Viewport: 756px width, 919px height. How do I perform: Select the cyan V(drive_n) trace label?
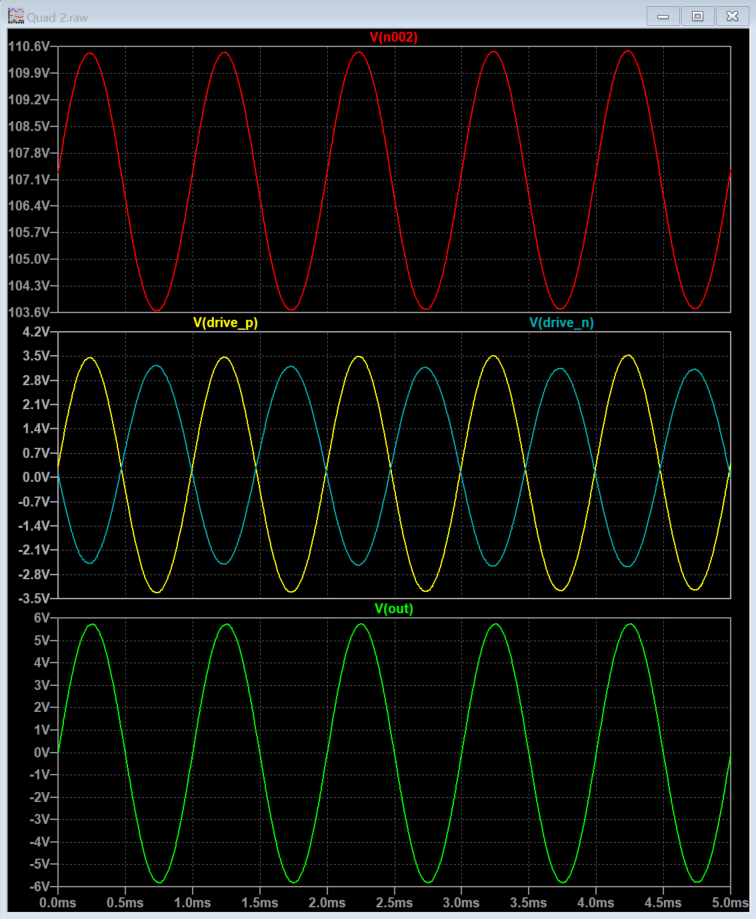[561, 322]
